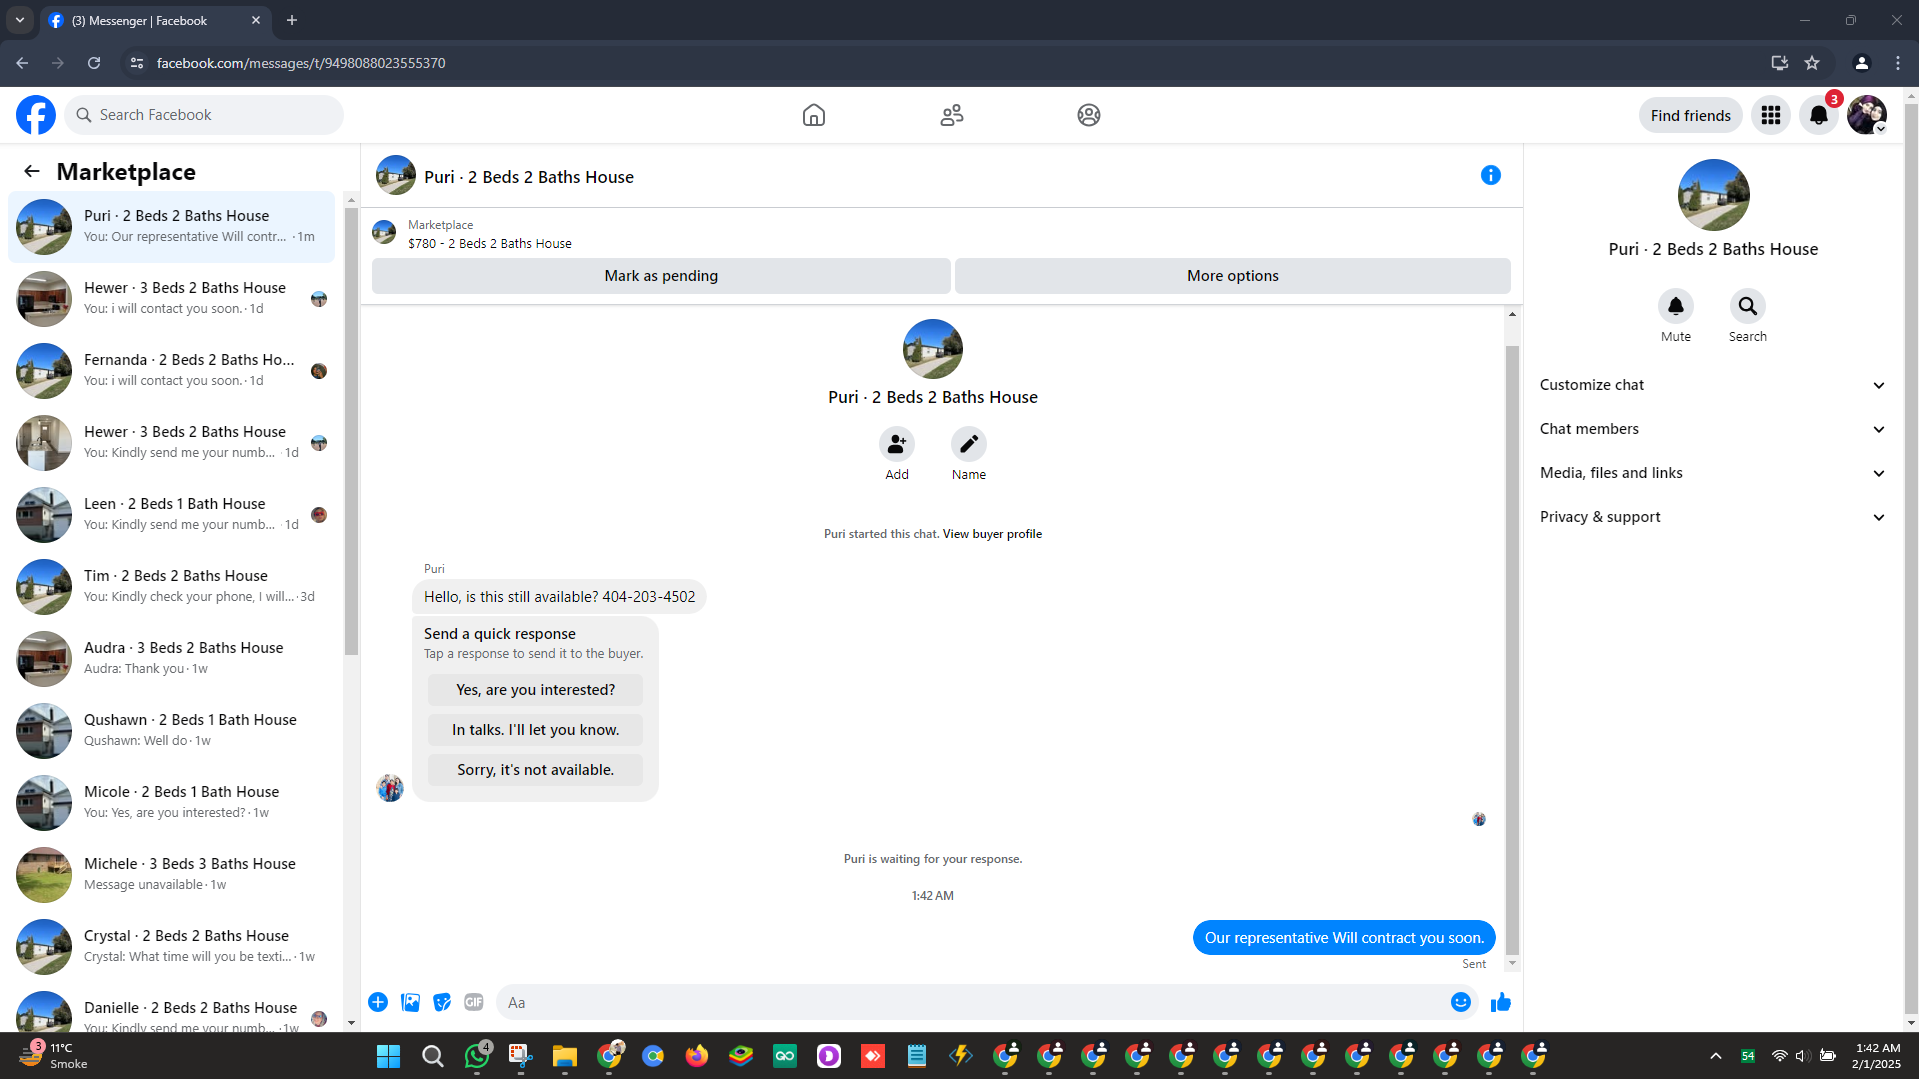
Task: Open Windows taskbar search
Action: pos(433,1056)
